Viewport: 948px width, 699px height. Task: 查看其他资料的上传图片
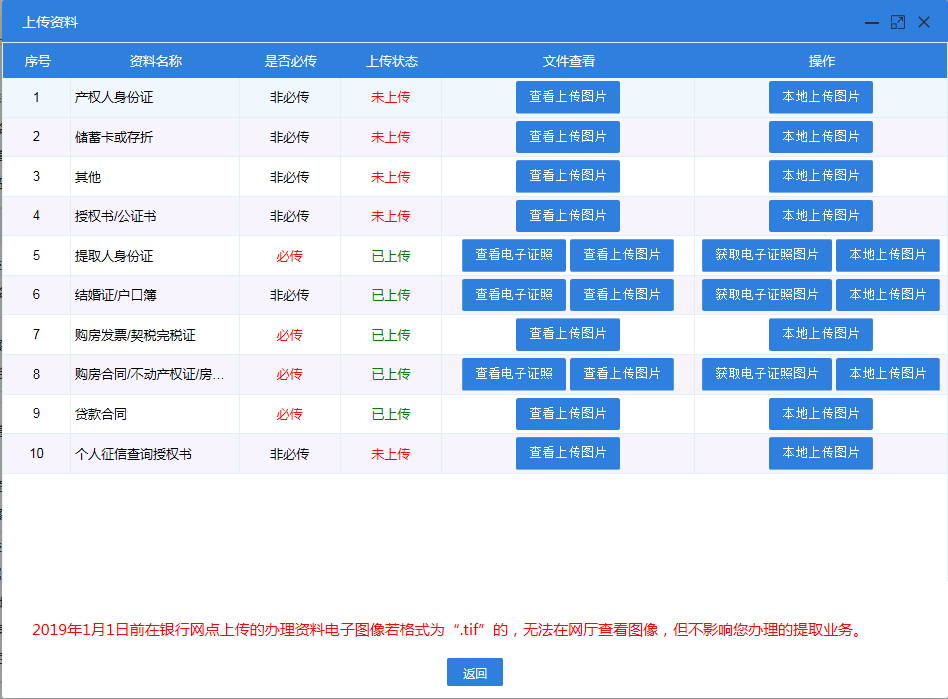click(567, 176)
